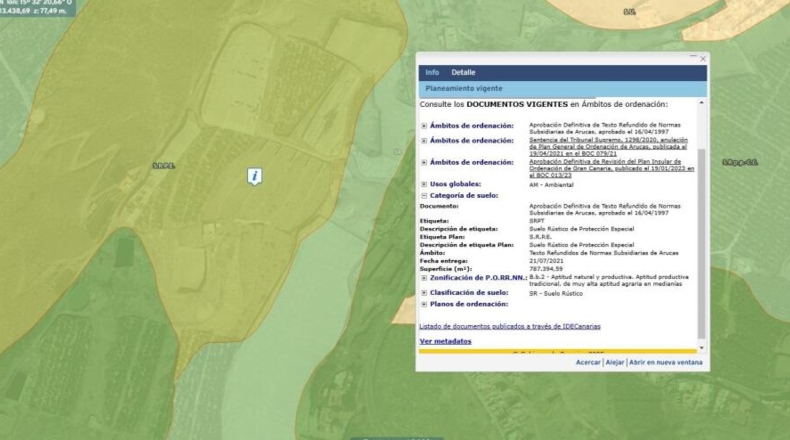Click 'Texto Refundidos de Normas Subsidiarias de Arucas'
790x440 pixels.
pyautogui.click(x=604, y=253)
